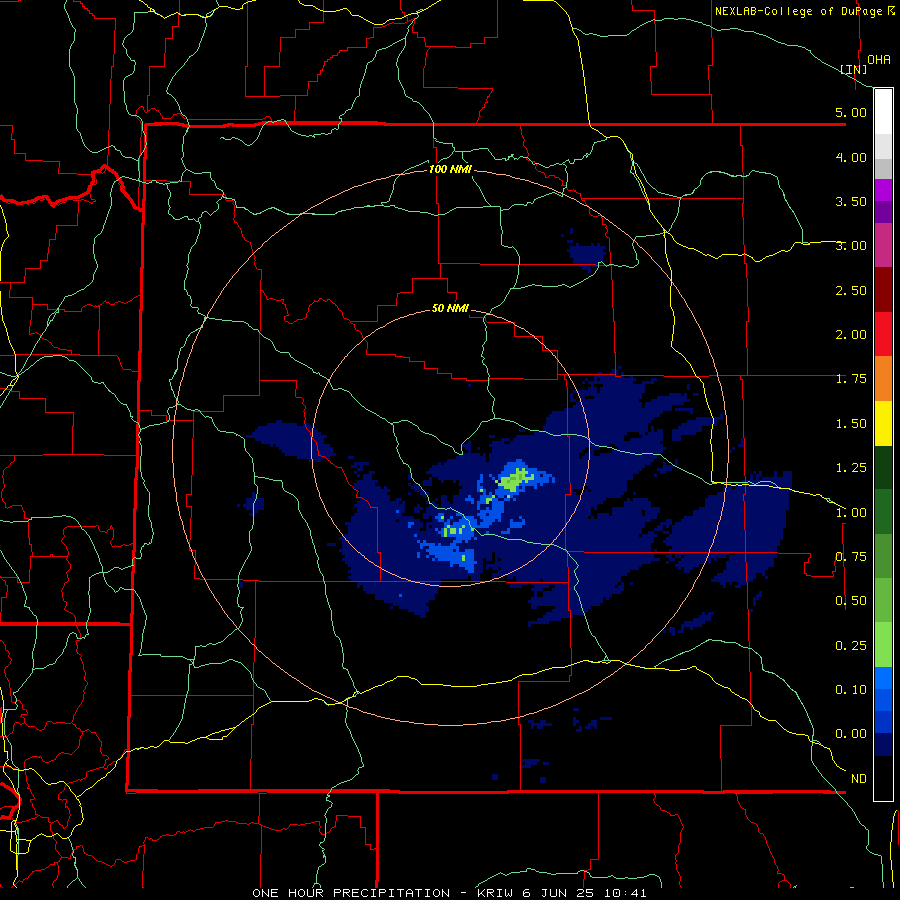Click the ND legend label
The width and height of the screenshot is (900, 900).
(859, 779)
